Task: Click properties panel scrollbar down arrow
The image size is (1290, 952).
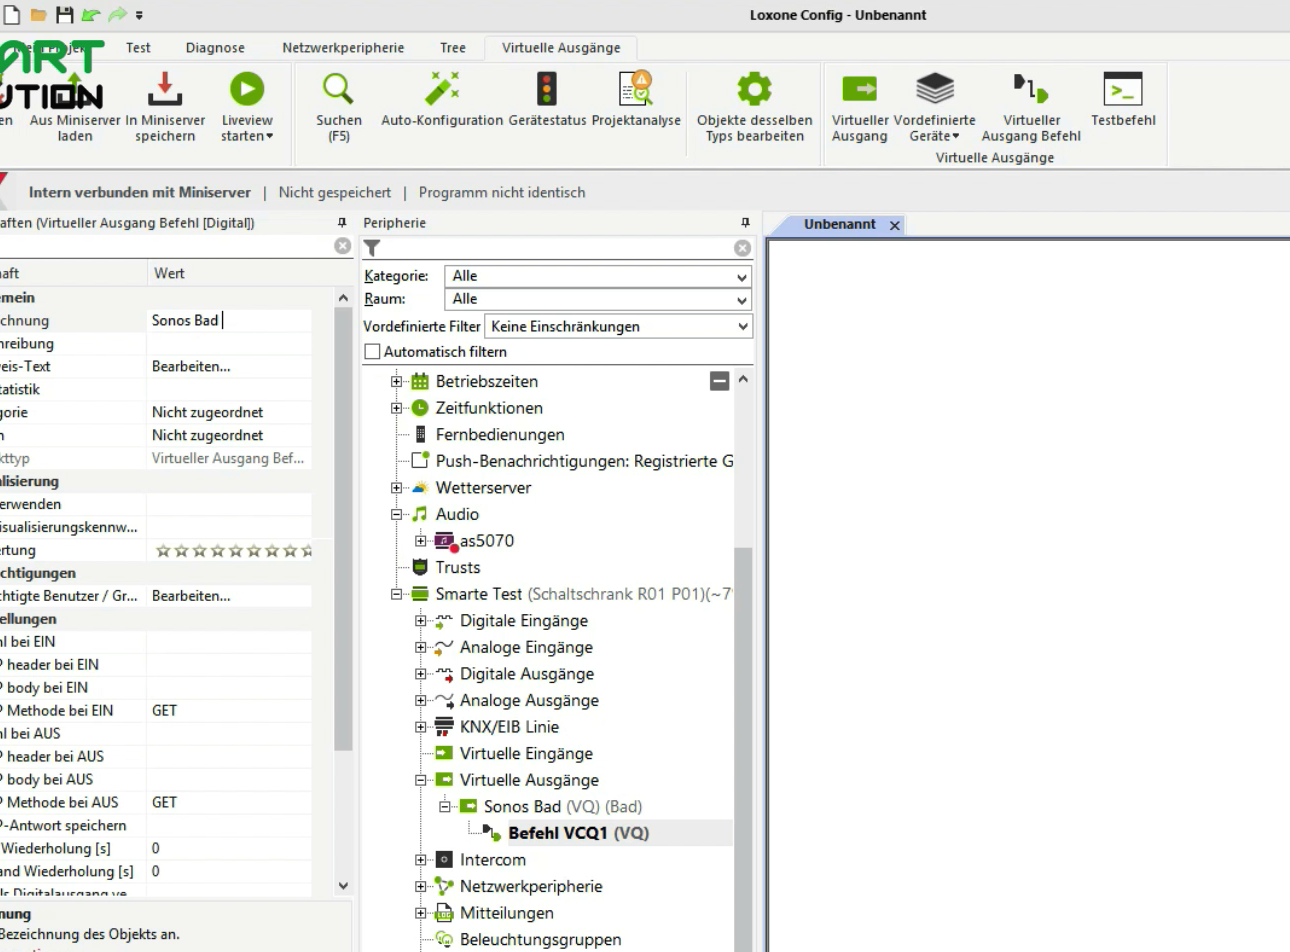Action: point(343,885)
